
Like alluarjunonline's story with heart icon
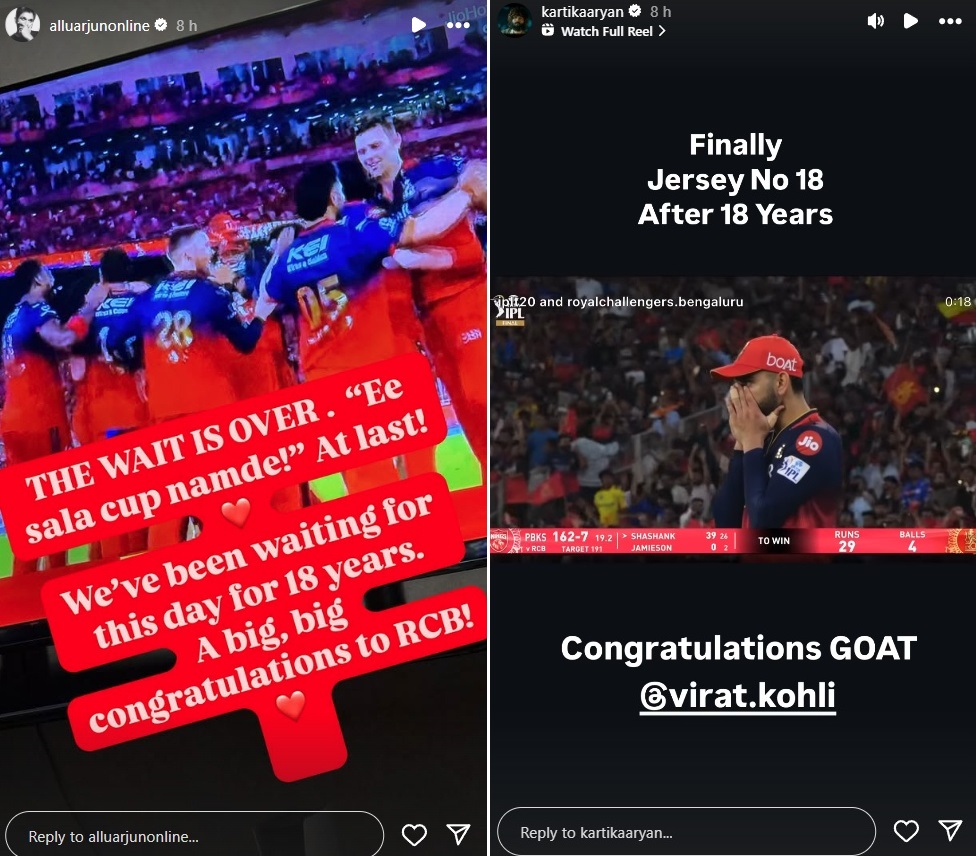[x=414, y=834]
